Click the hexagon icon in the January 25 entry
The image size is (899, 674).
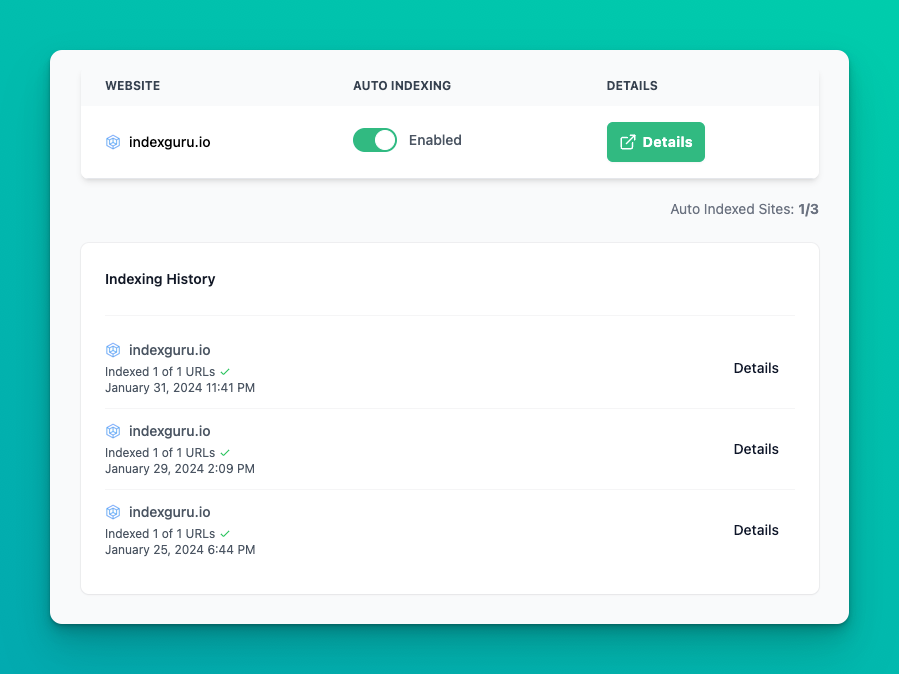pos(113,512)
